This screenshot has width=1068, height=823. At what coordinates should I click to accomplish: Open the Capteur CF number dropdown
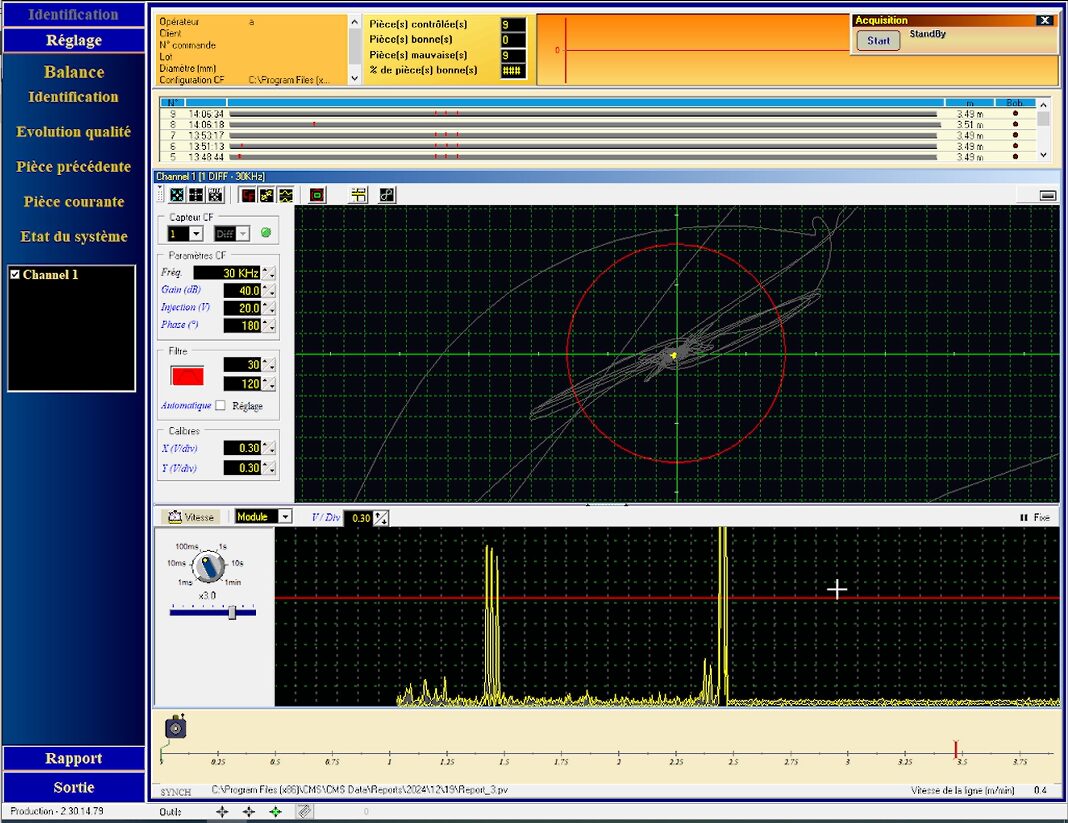pos(195,233)
